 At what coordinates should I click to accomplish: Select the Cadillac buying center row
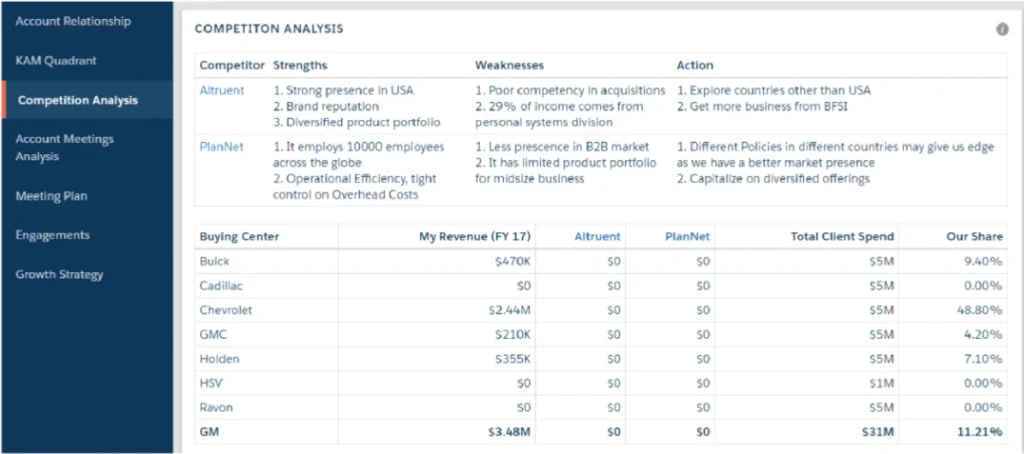click(601, 285)
